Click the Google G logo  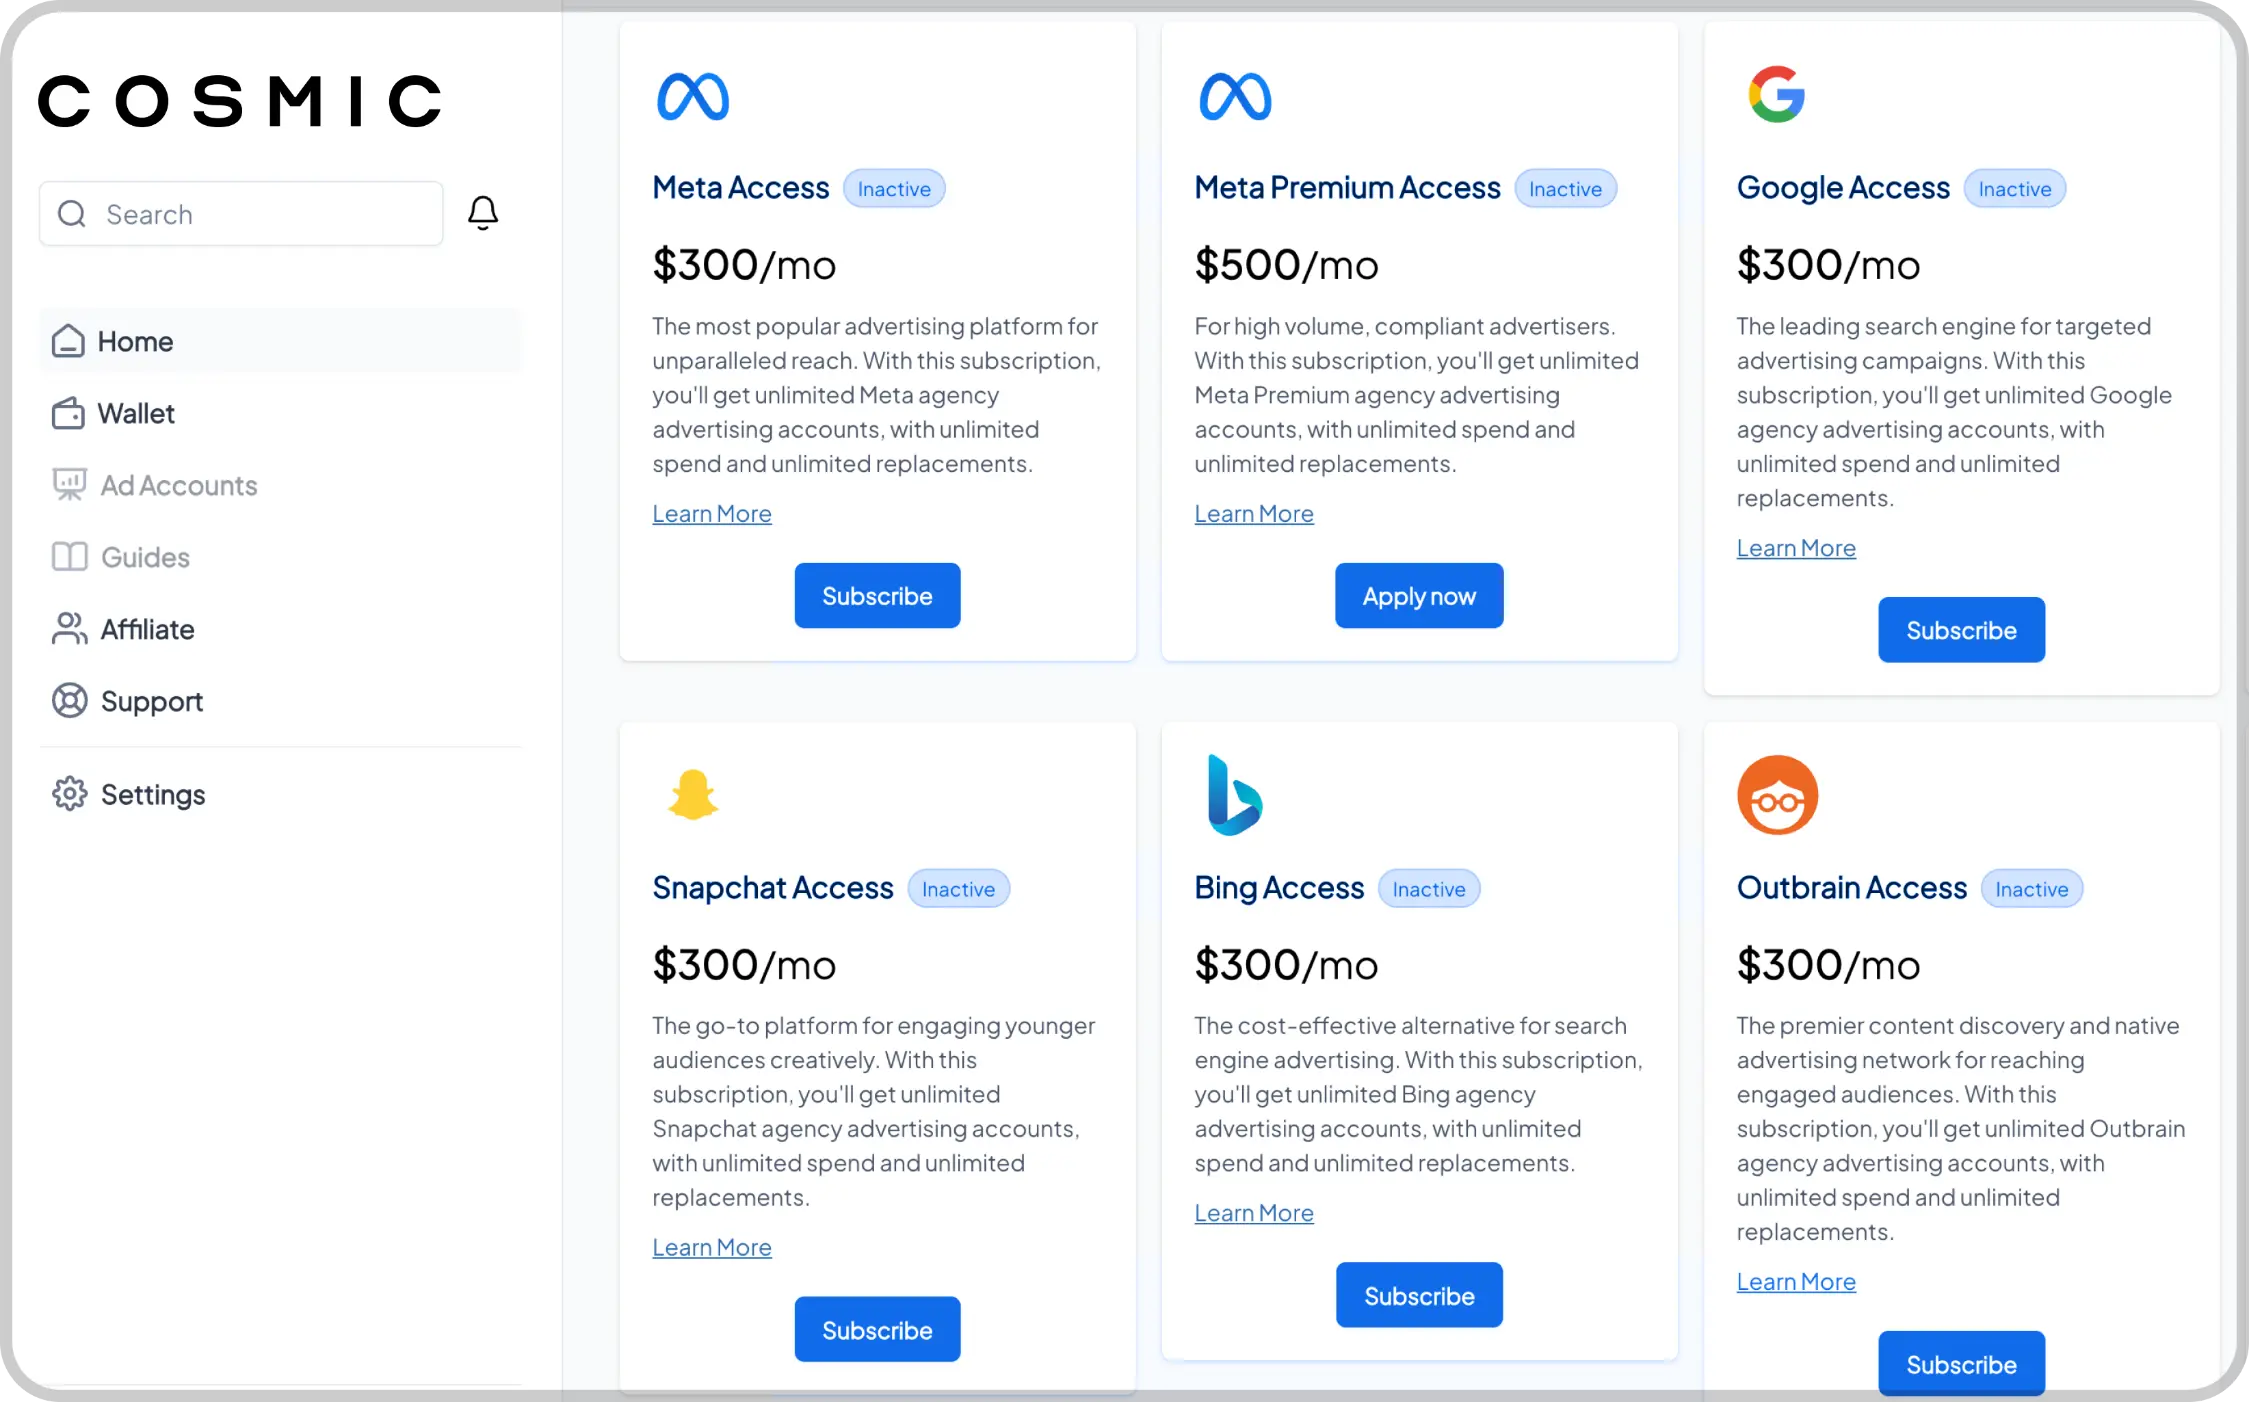(1777, 95)
